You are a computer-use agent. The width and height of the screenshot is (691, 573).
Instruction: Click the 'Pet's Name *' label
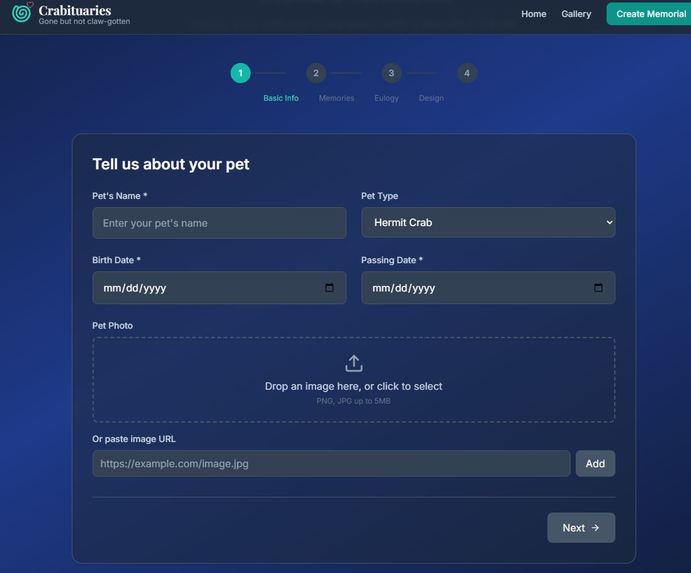(x=120, y=196)
